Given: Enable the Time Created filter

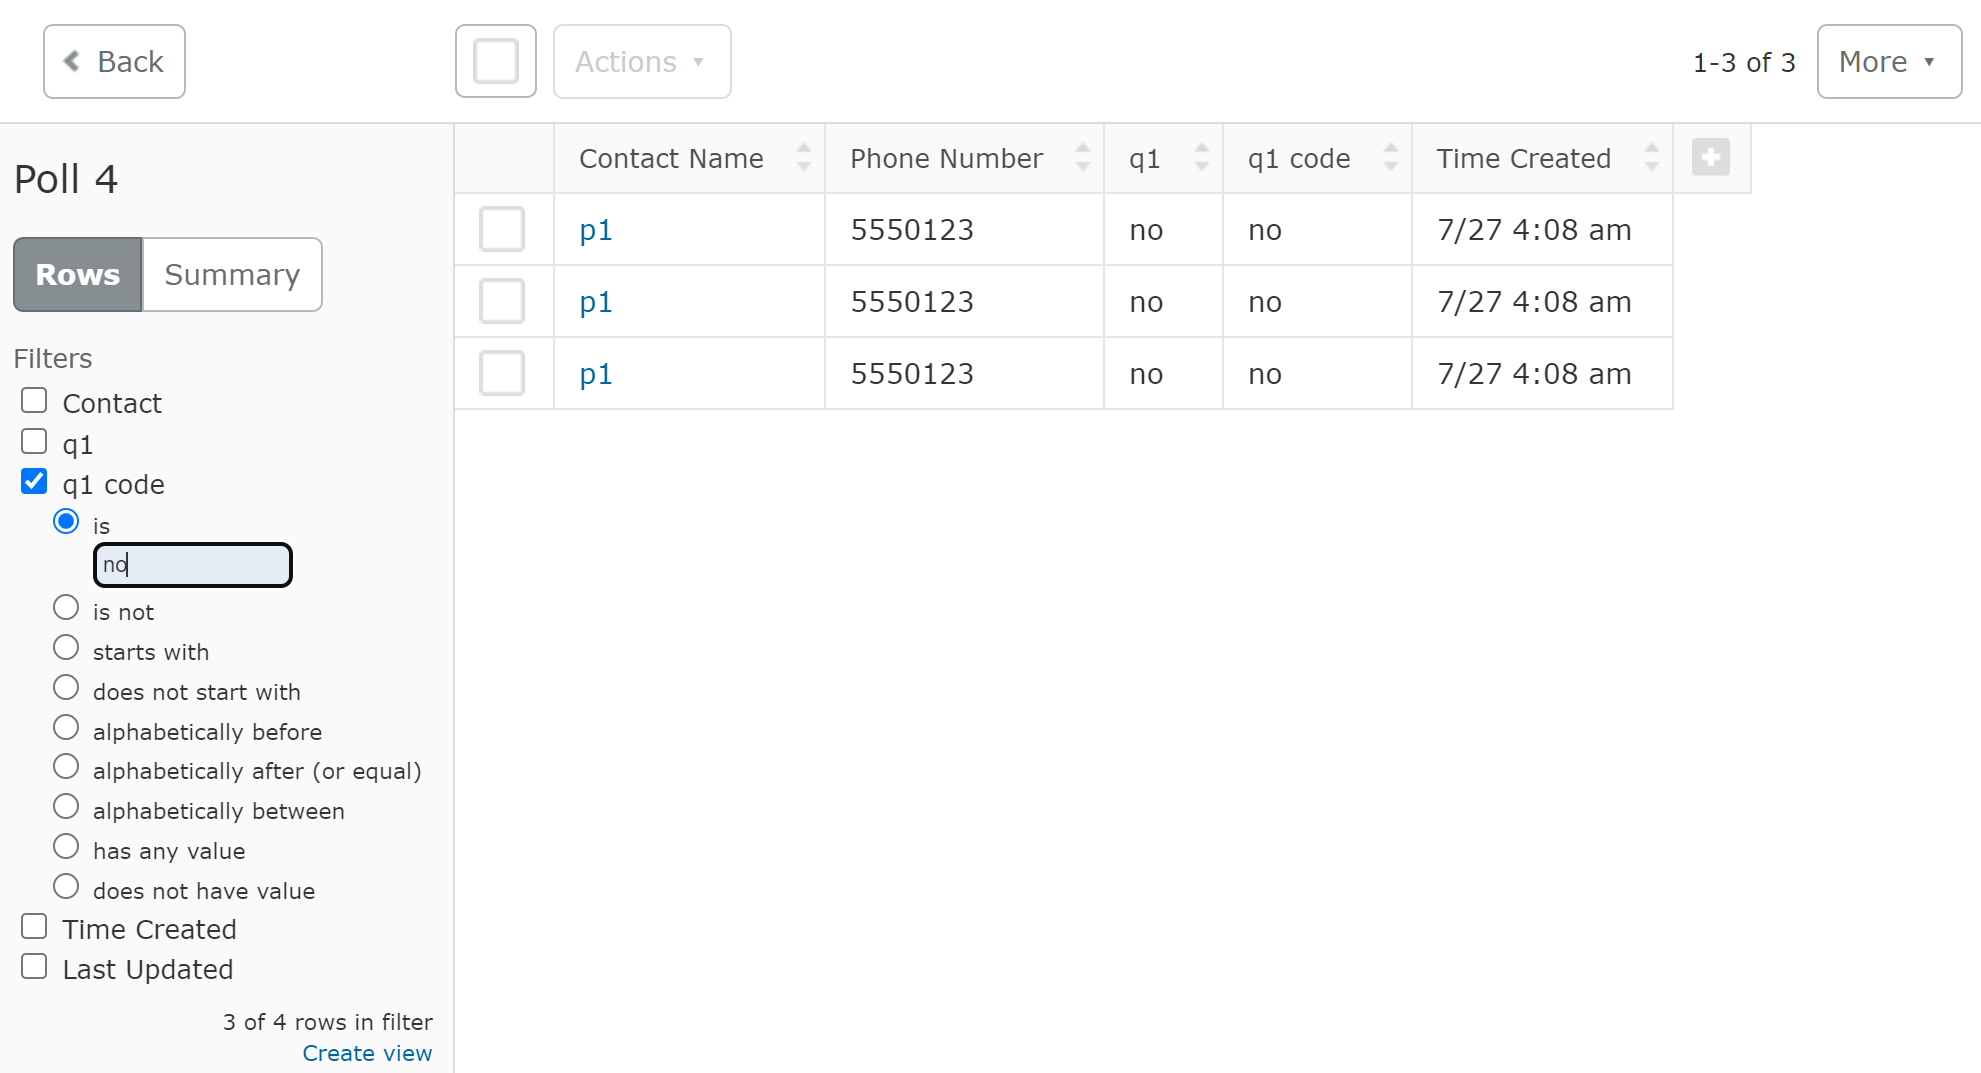Looking at the screenshot, I should (34, 925).
